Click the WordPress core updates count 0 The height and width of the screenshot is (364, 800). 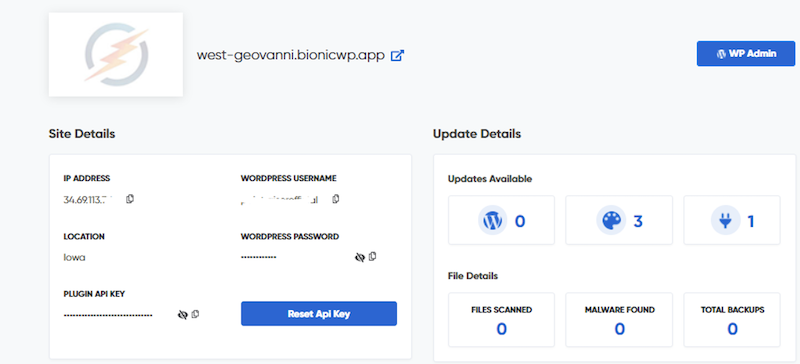click(x=520, y=221)
